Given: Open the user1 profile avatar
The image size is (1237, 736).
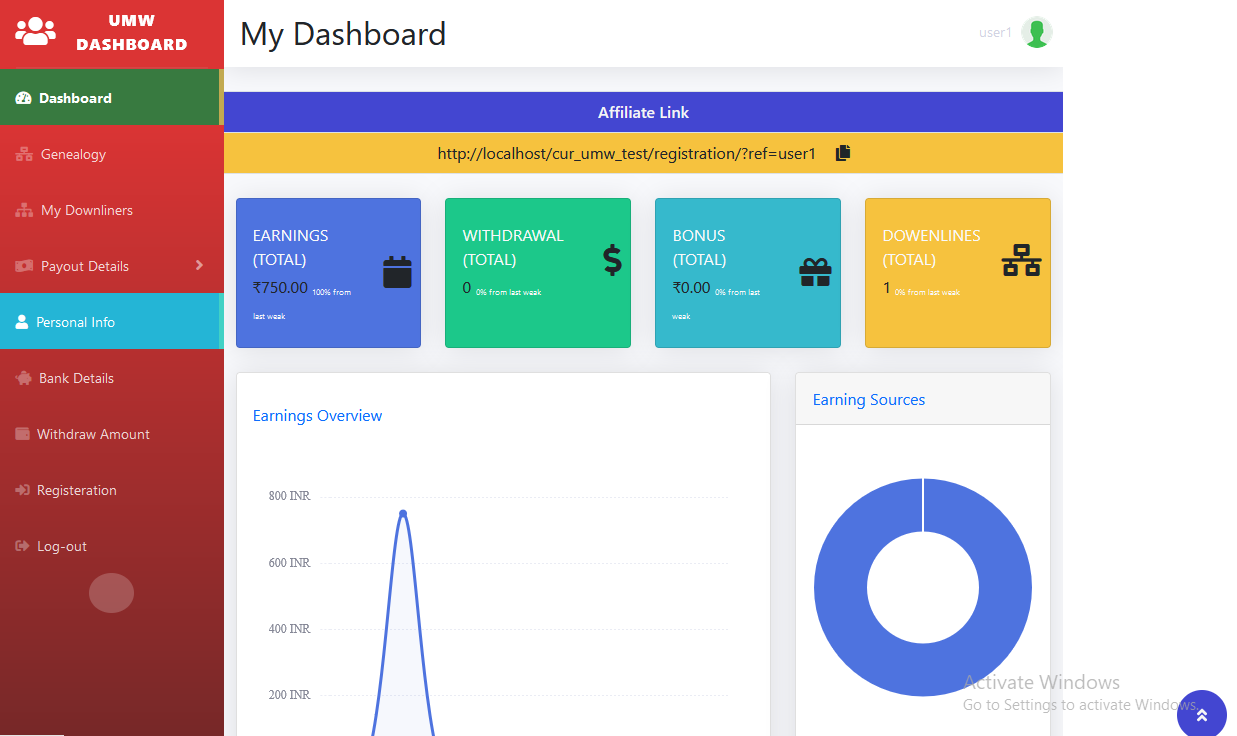Looking at the screenshot, I should point(1037,32).
